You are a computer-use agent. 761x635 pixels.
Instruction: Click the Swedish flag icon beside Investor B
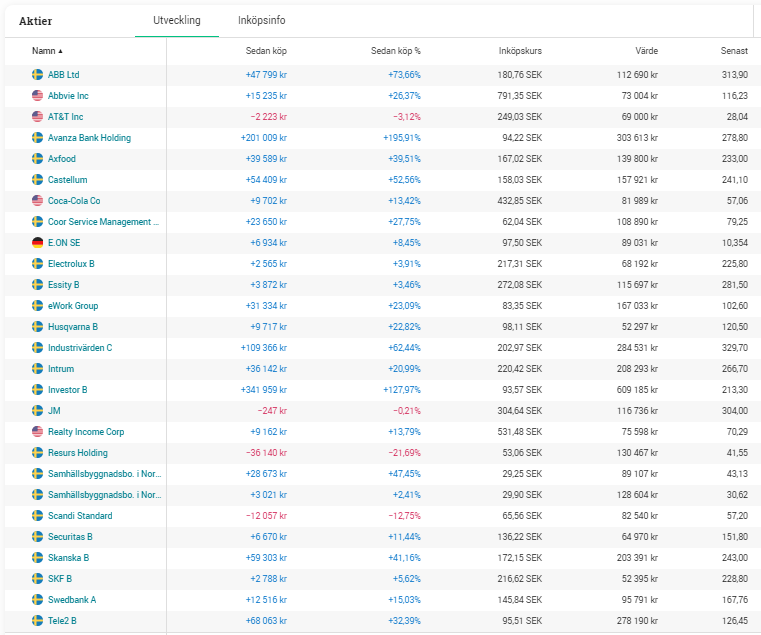pyautogui.click(x=37, y=390)
